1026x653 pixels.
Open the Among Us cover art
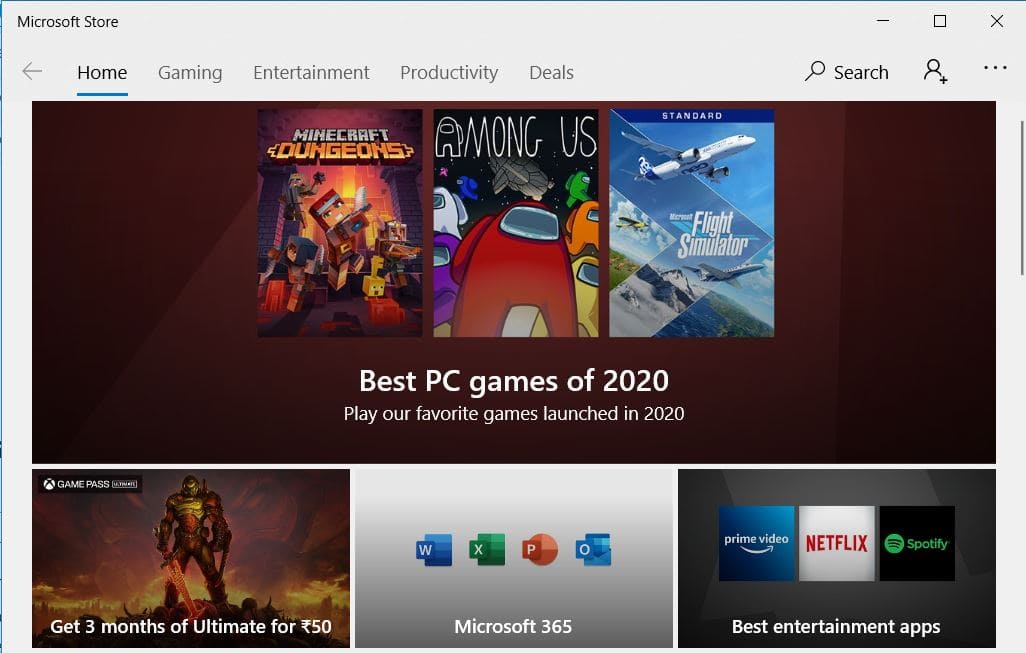coord(516,223)
